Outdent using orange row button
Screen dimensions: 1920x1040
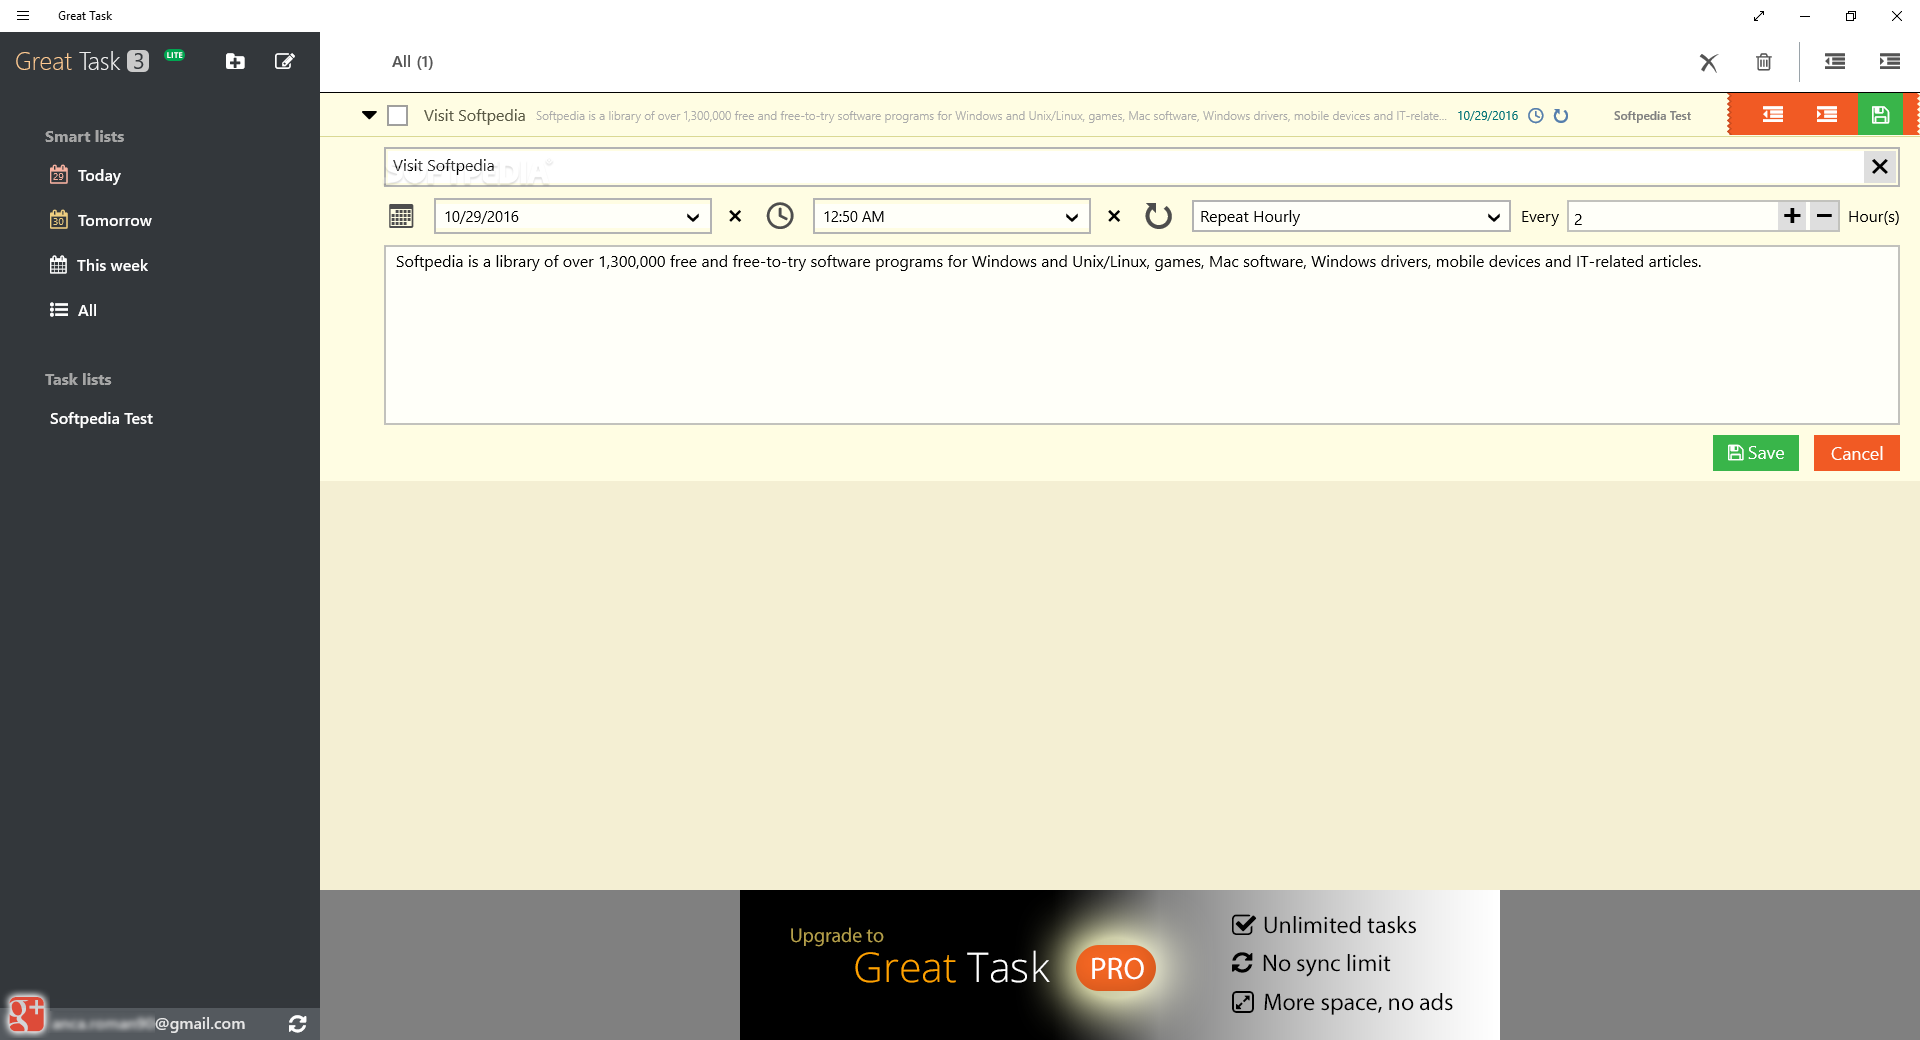point(1773,115)
